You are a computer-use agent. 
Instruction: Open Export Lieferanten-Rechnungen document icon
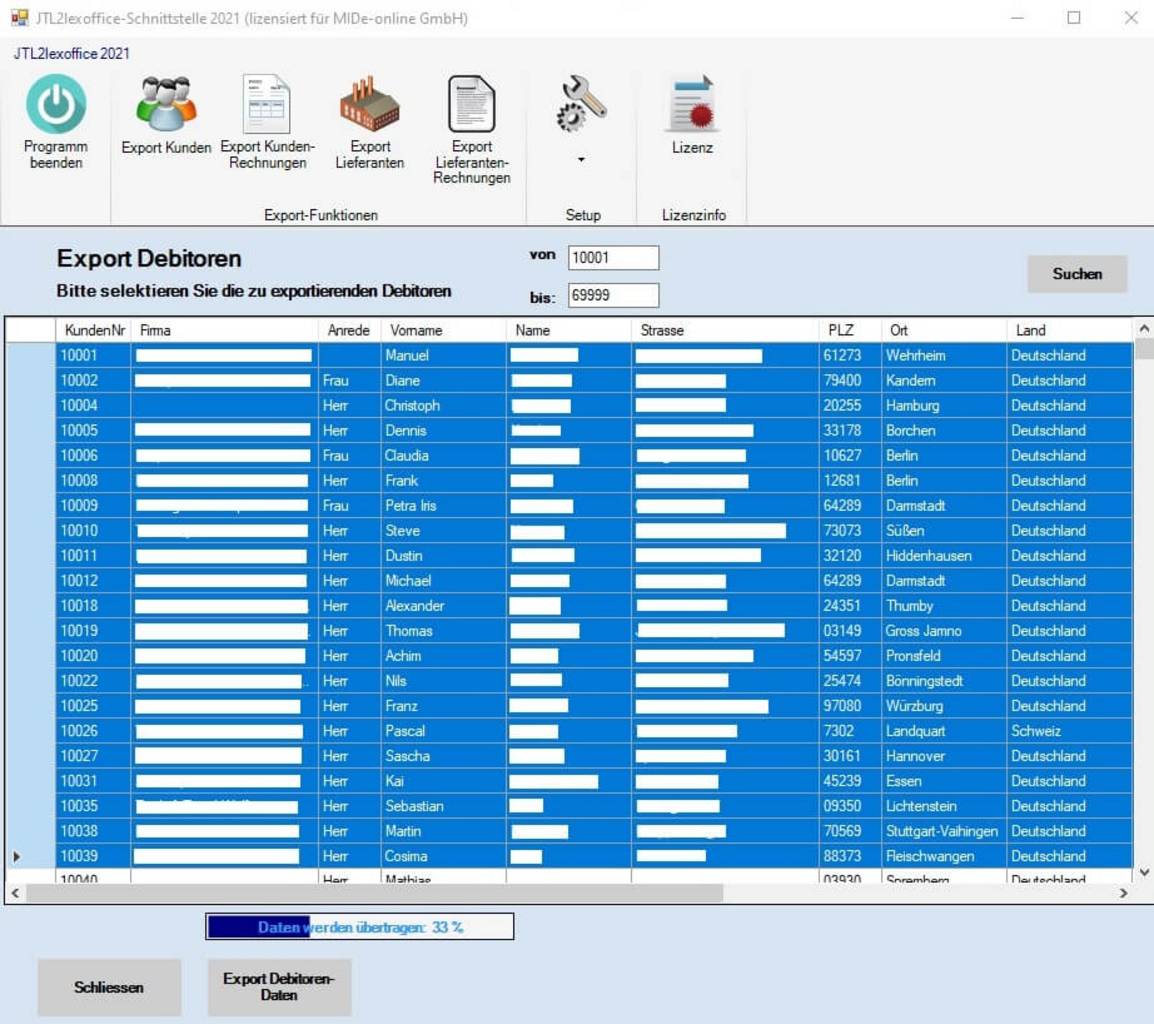[471, 104]
